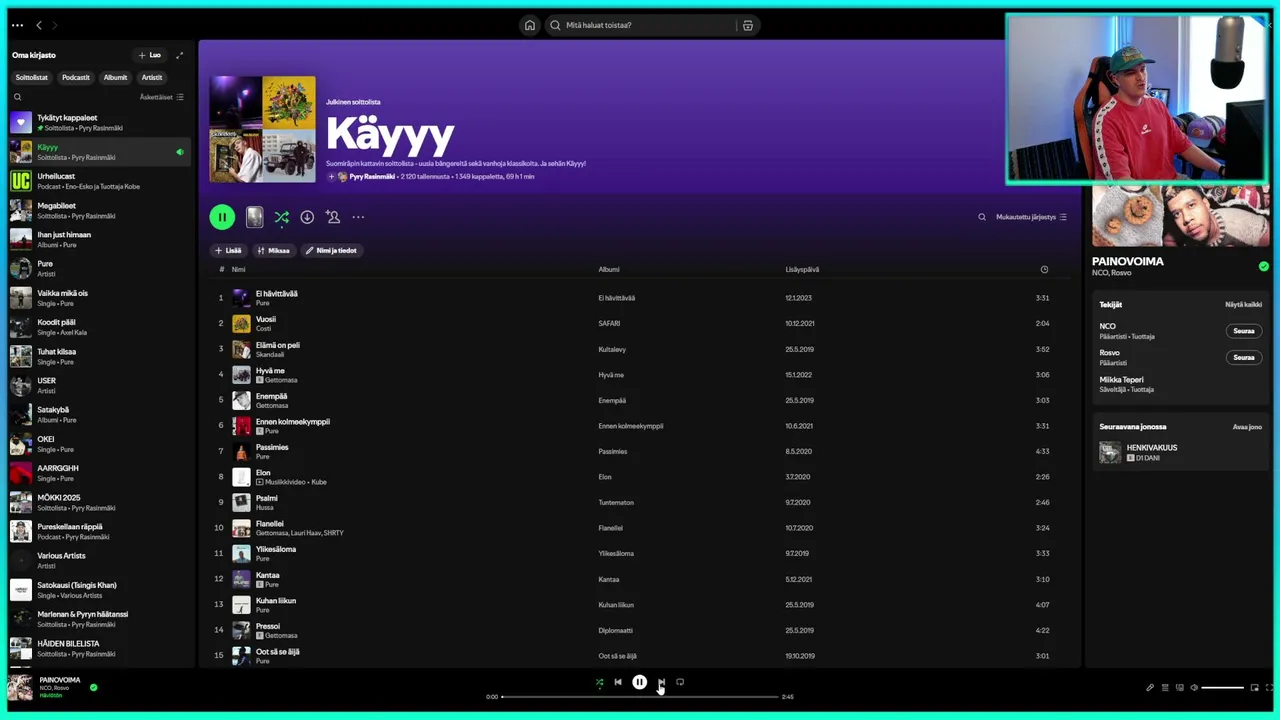Seek on the playback progress bar

[x=640, y=697]
